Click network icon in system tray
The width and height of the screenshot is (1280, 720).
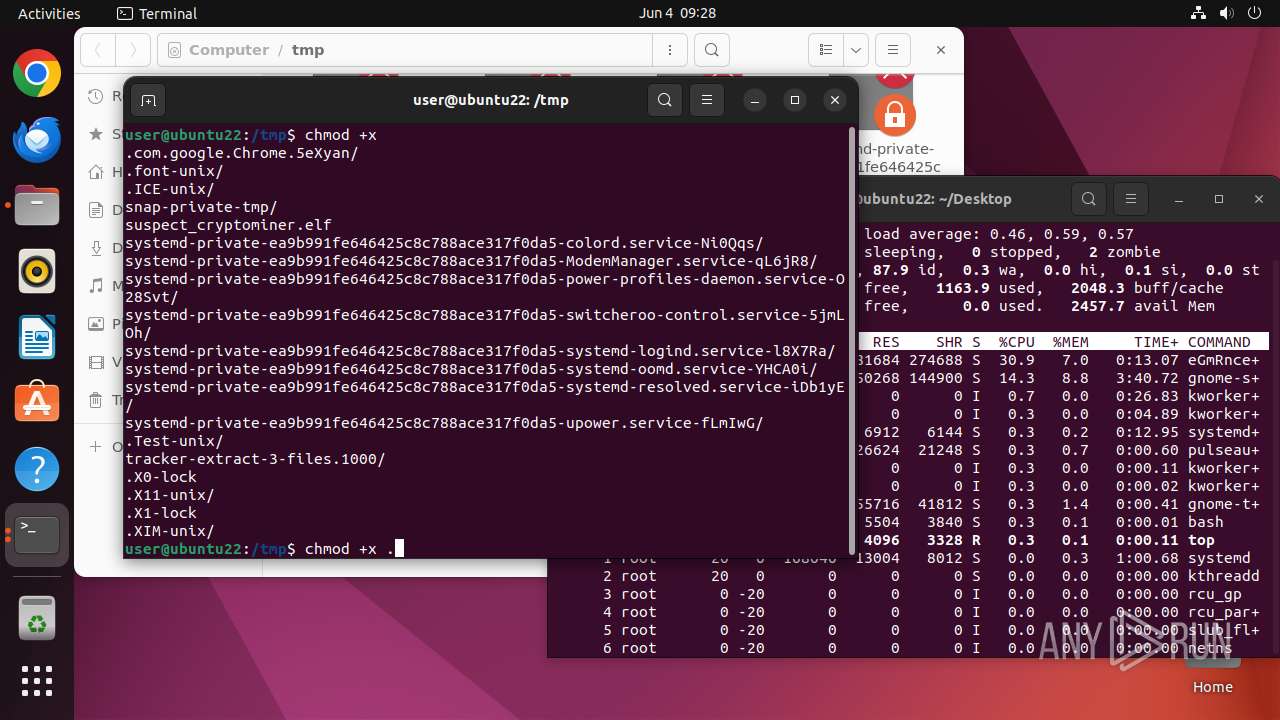pyautogui.click(x=1199, y=13)
